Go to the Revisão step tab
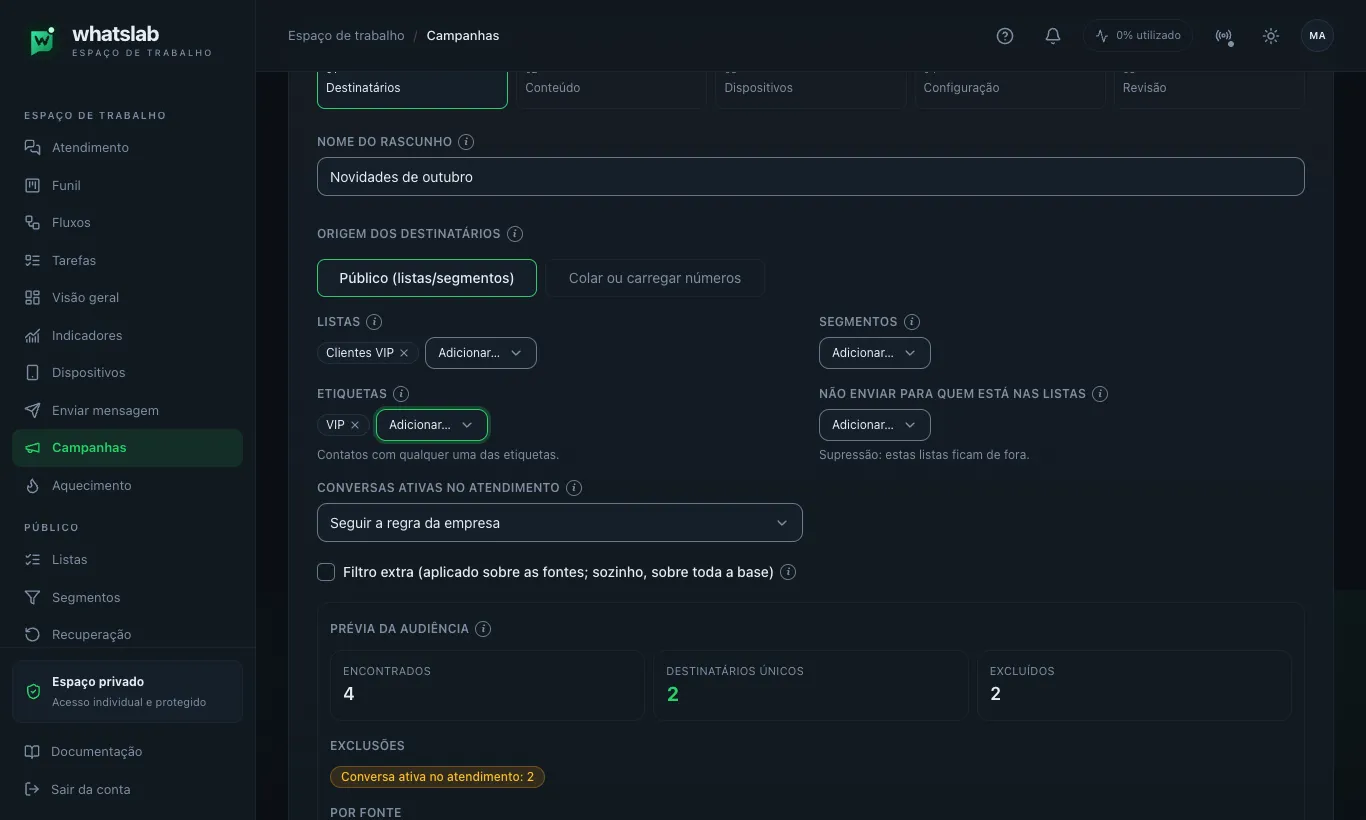 [1209, 88]
